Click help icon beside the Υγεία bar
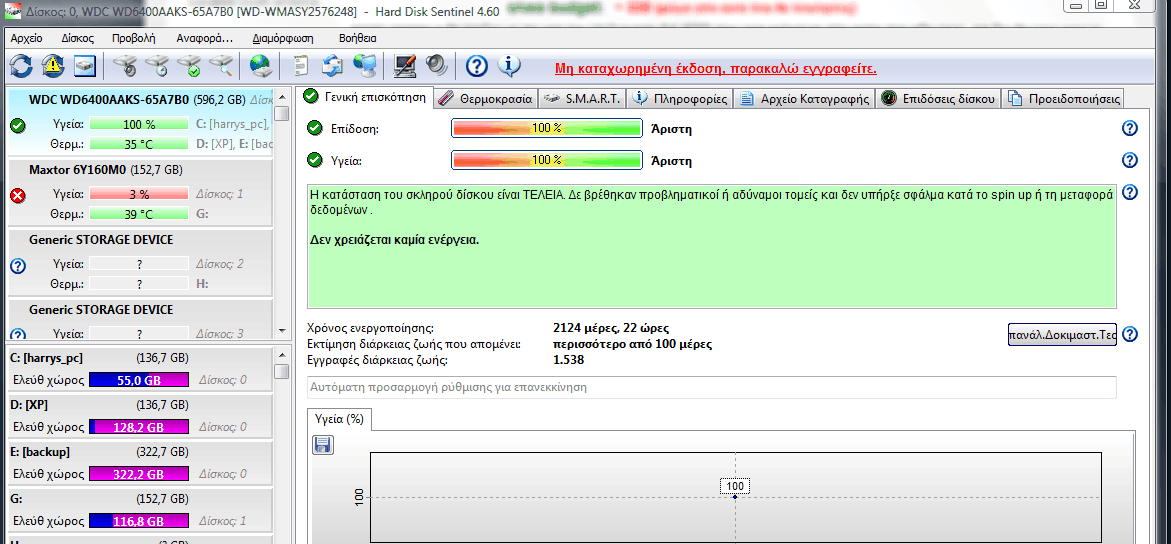The height and width of the screenshot is (544, 1171). point(1130,160)
